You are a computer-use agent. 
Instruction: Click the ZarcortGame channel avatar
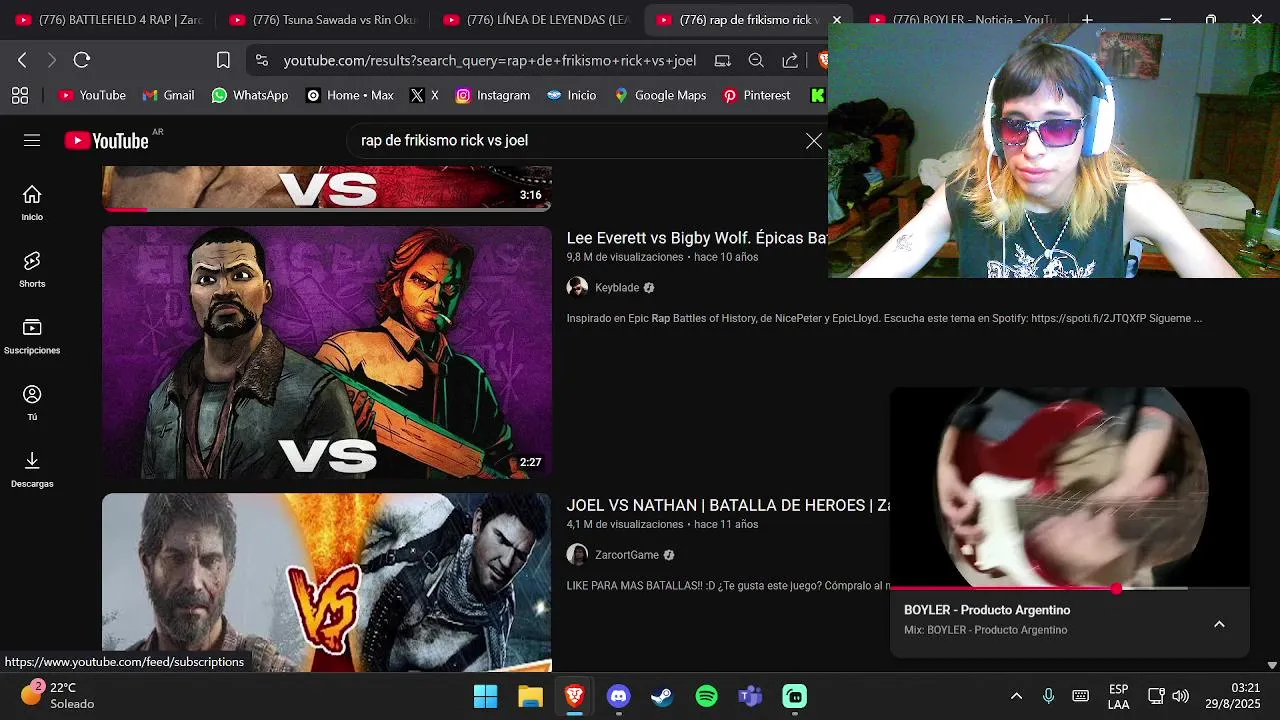[577, 555]
